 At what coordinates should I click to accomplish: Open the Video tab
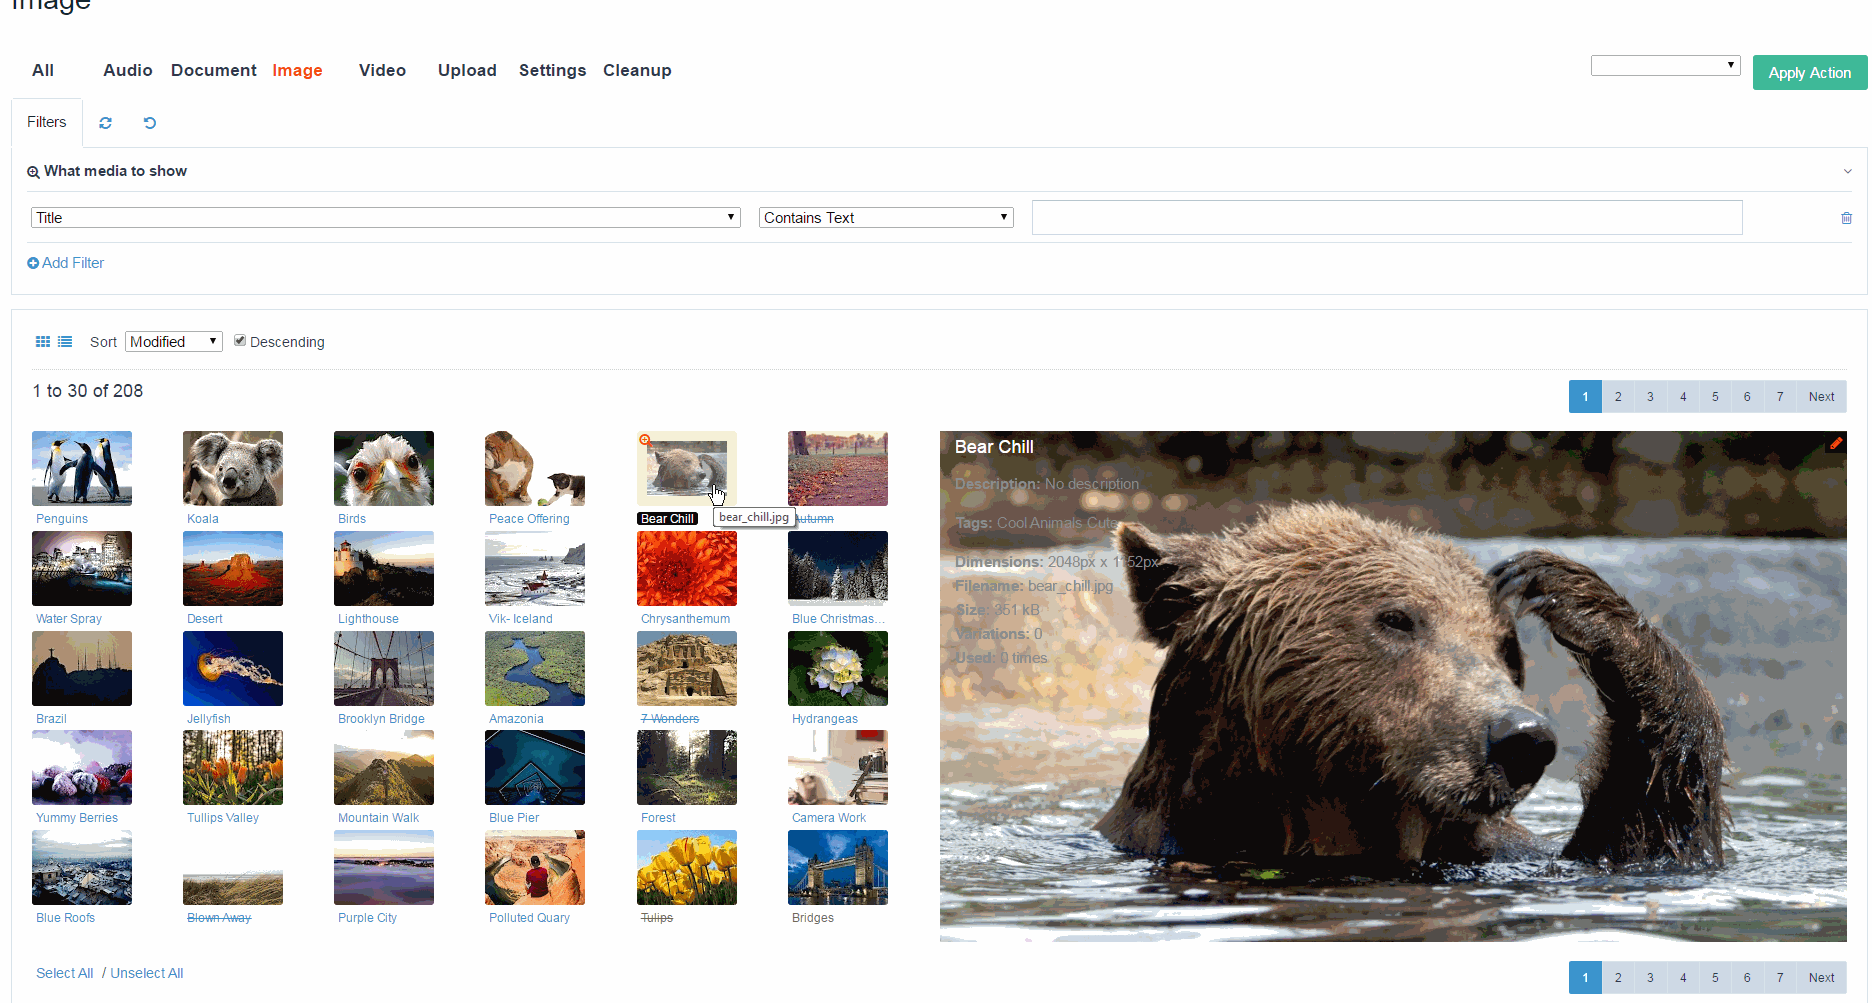pyautogui.click(x=382, y=71)
